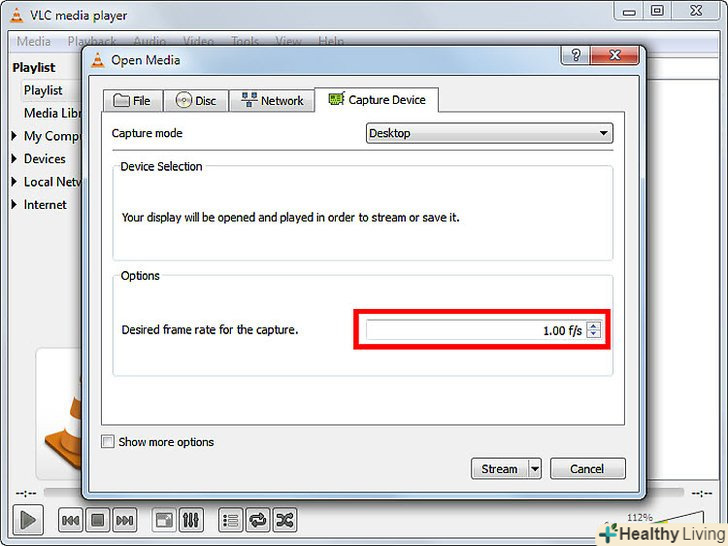Open the Stream button dropdown arrow
This screenshot has height=546, width=728.
[535, 469]
